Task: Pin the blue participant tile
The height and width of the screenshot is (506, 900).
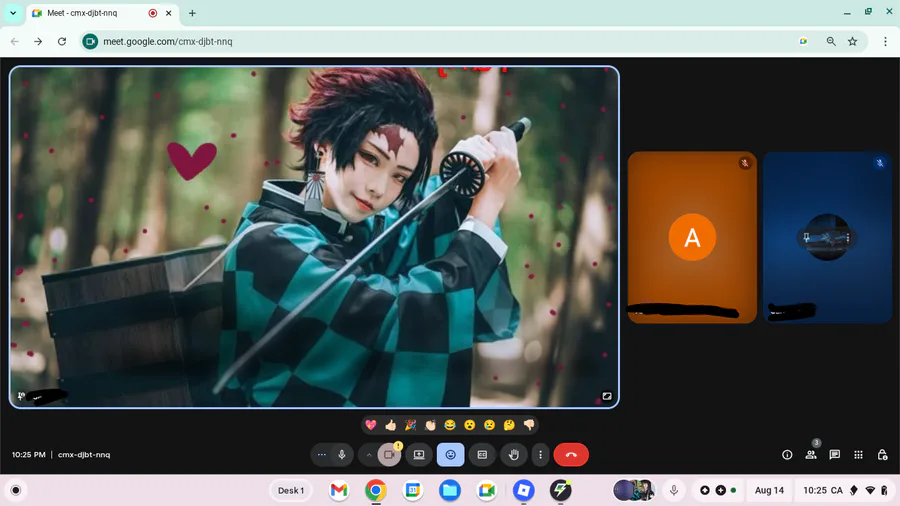Action: (x=806, y=238)
